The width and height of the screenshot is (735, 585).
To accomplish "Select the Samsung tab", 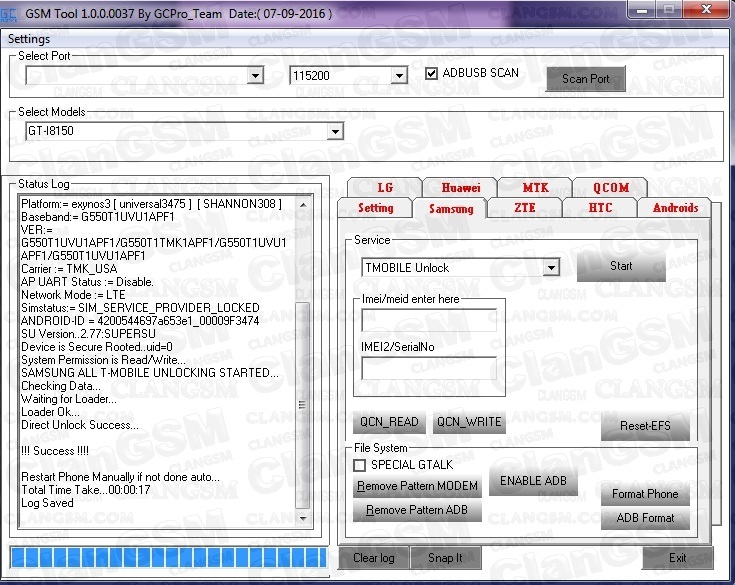I will (x=451, y=209).
